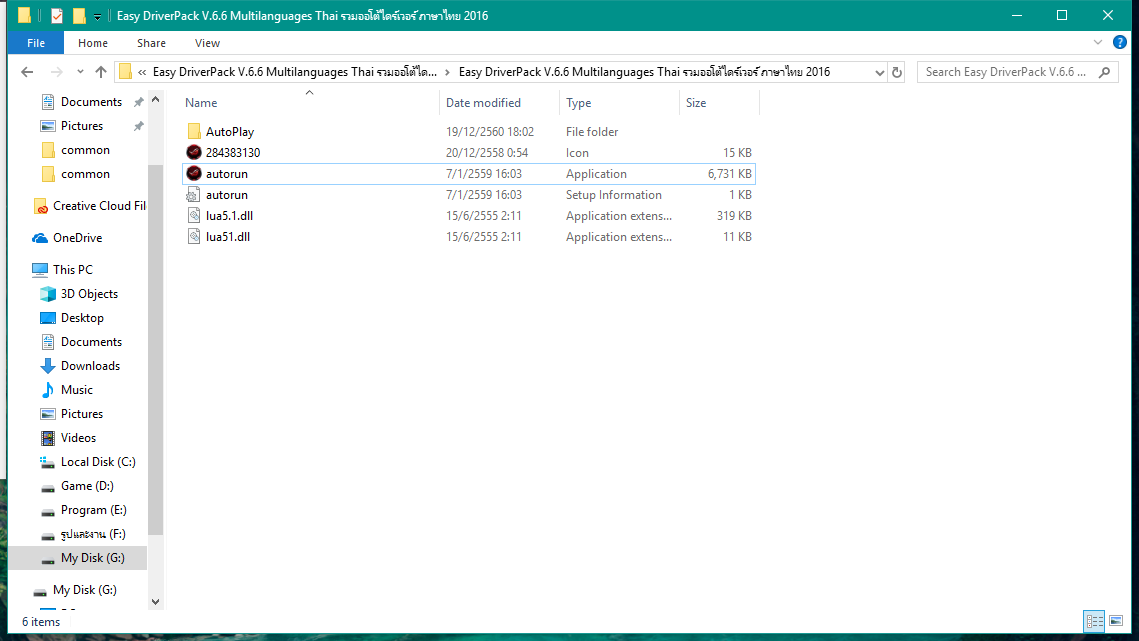Click the parent folder breadcrumb in address bar

point(295,72)
